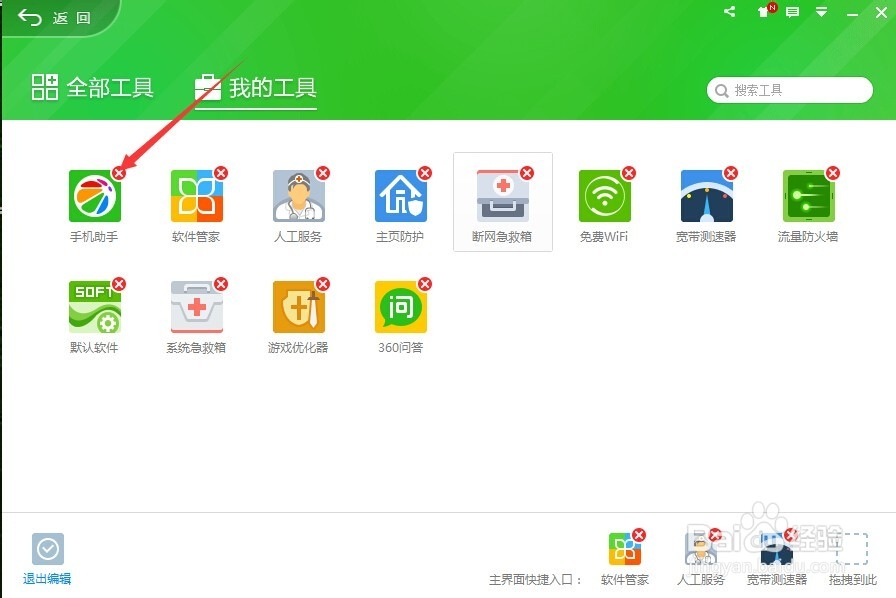Remove 游戏优化器 from the list

click(x=323, y=284)
